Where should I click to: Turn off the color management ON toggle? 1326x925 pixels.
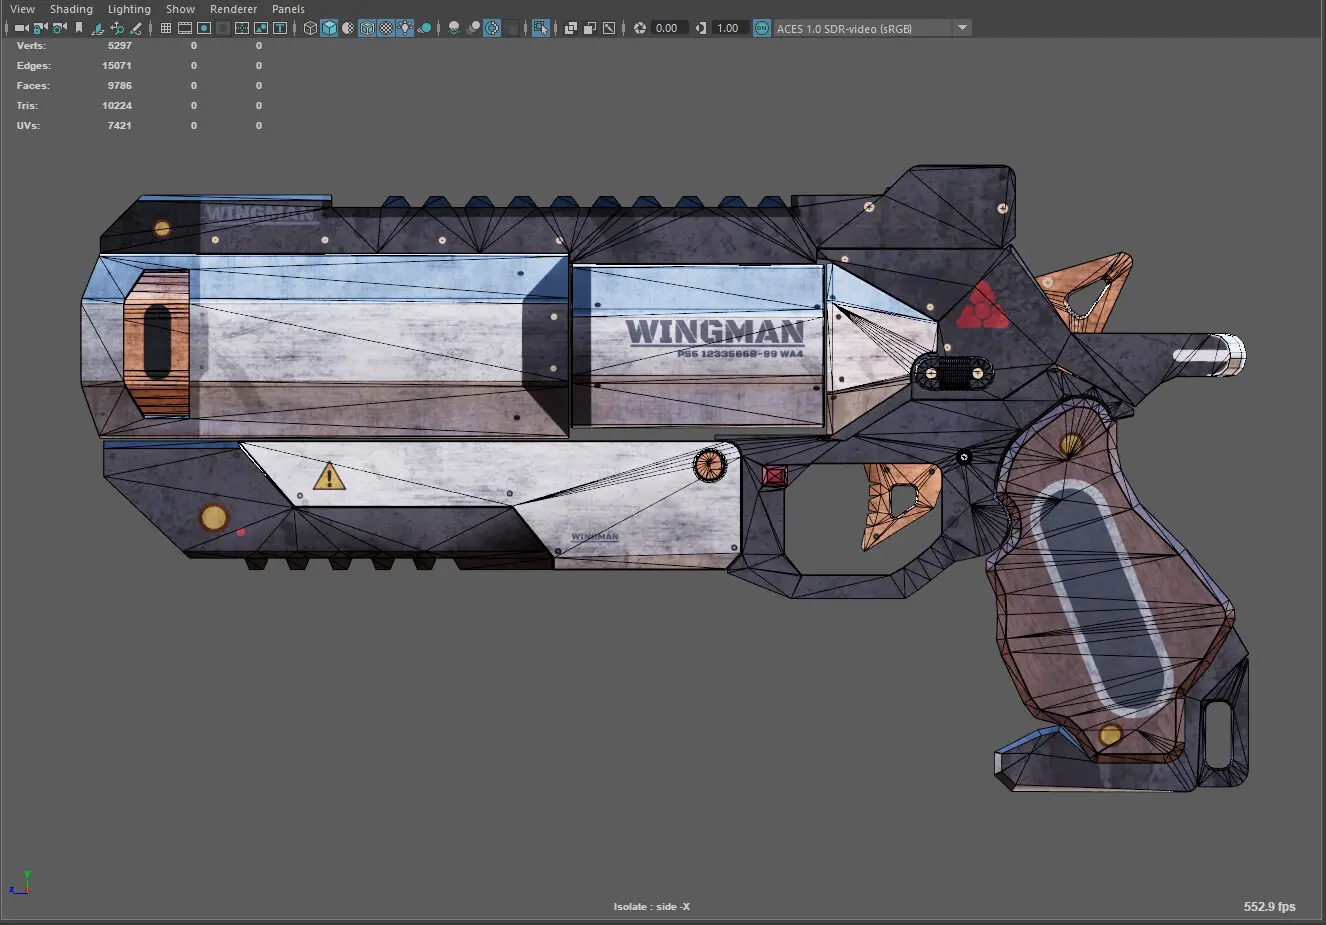(x=760, y=28)
